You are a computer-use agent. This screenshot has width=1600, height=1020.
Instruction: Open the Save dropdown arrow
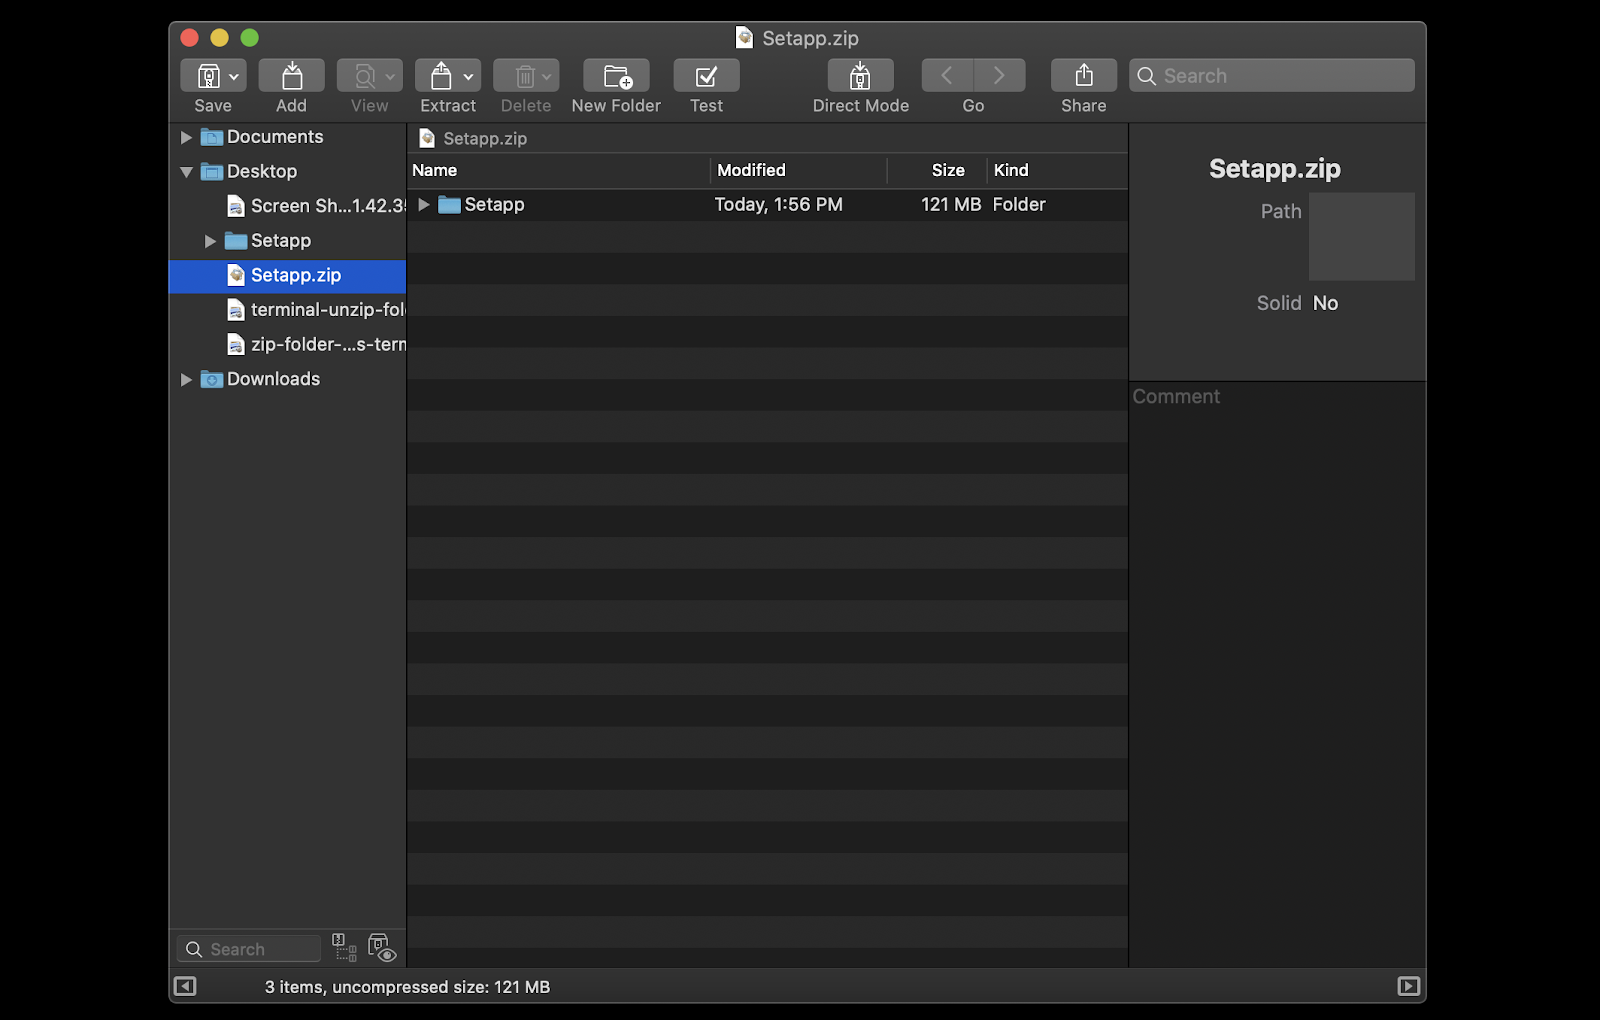pos(234,77)
